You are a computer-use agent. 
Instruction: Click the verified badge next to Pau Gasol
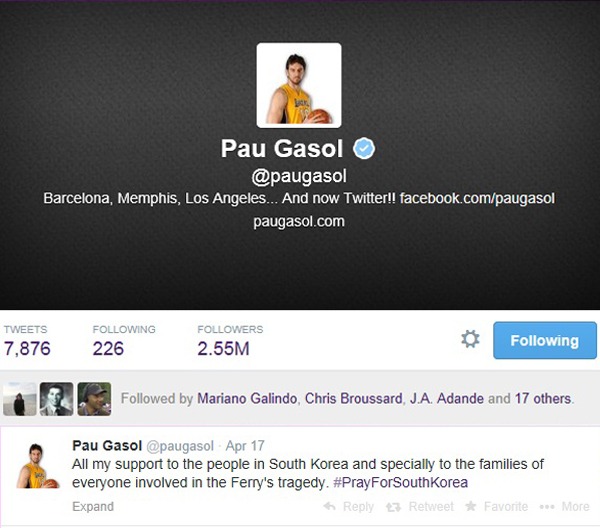click(364, 148)
